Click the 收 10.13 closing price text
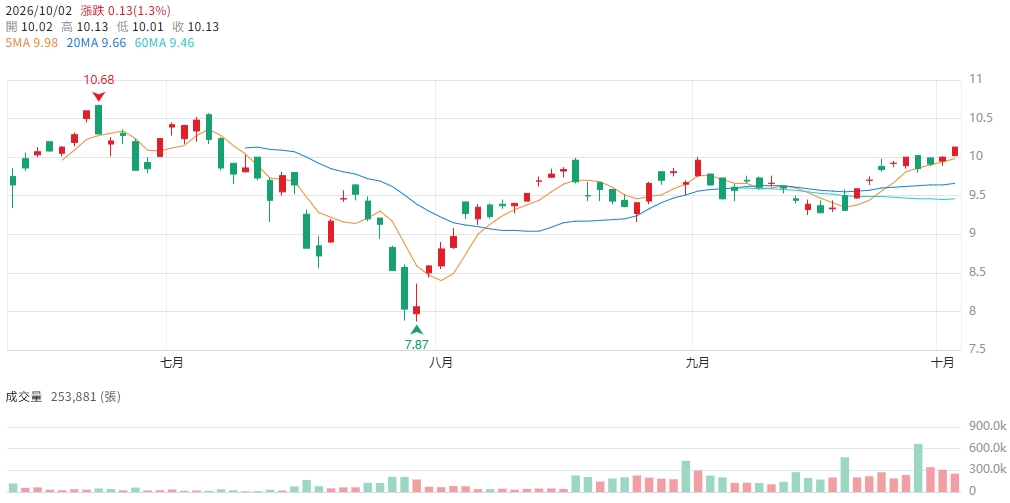 point(196,26)
